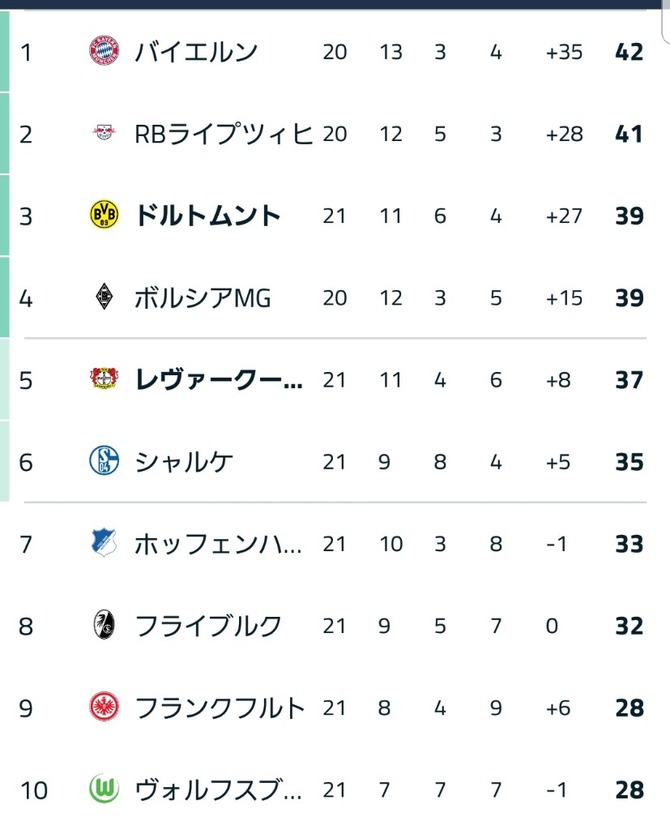Select the シャルケ team name
Screen dimensions: 670x830
[x=184, y=462]
